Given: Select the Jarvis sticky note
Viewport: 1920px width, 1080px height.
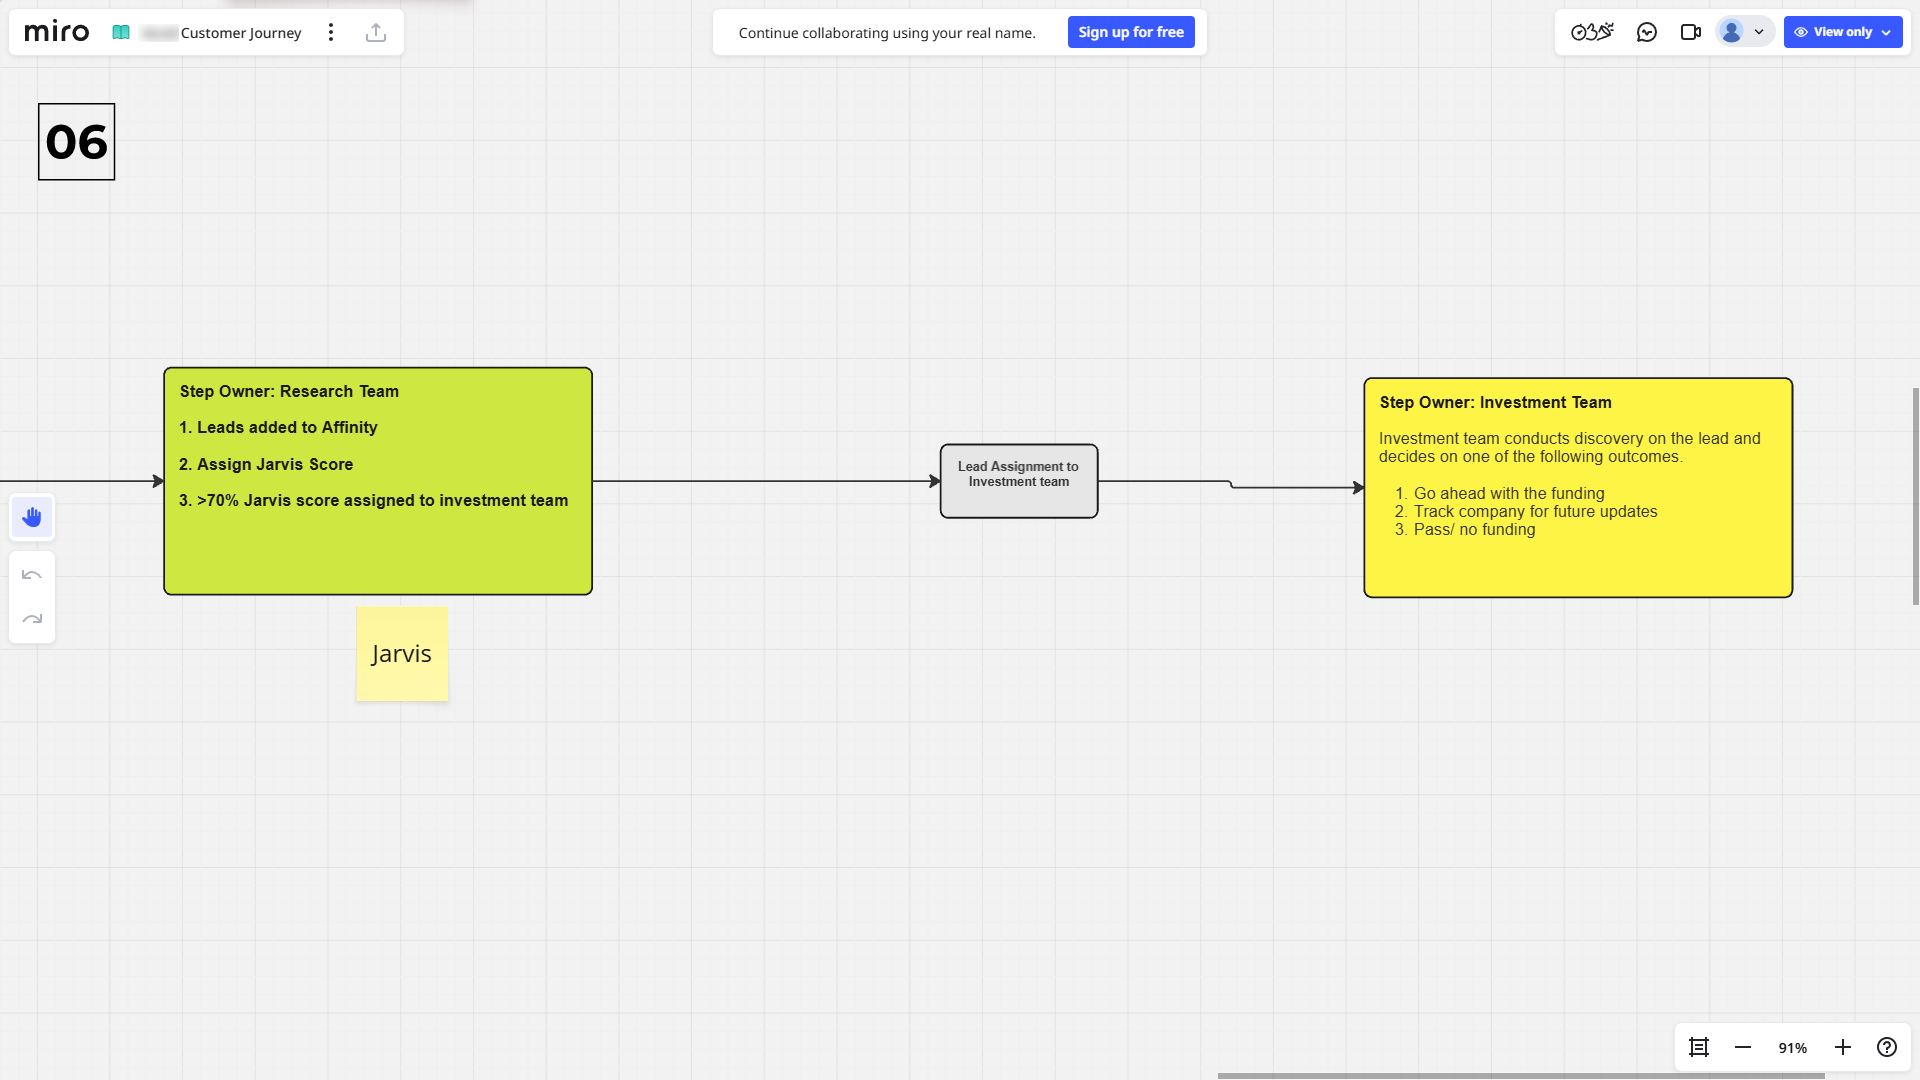Looking at the screenshot, I should (402, 654).
